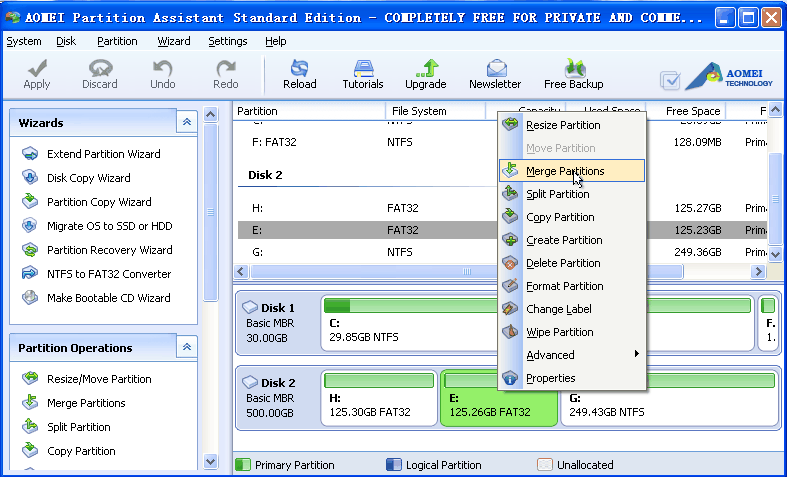Click the Disk 2 header in partition list
787x477 pixels.
coord(266,175)
